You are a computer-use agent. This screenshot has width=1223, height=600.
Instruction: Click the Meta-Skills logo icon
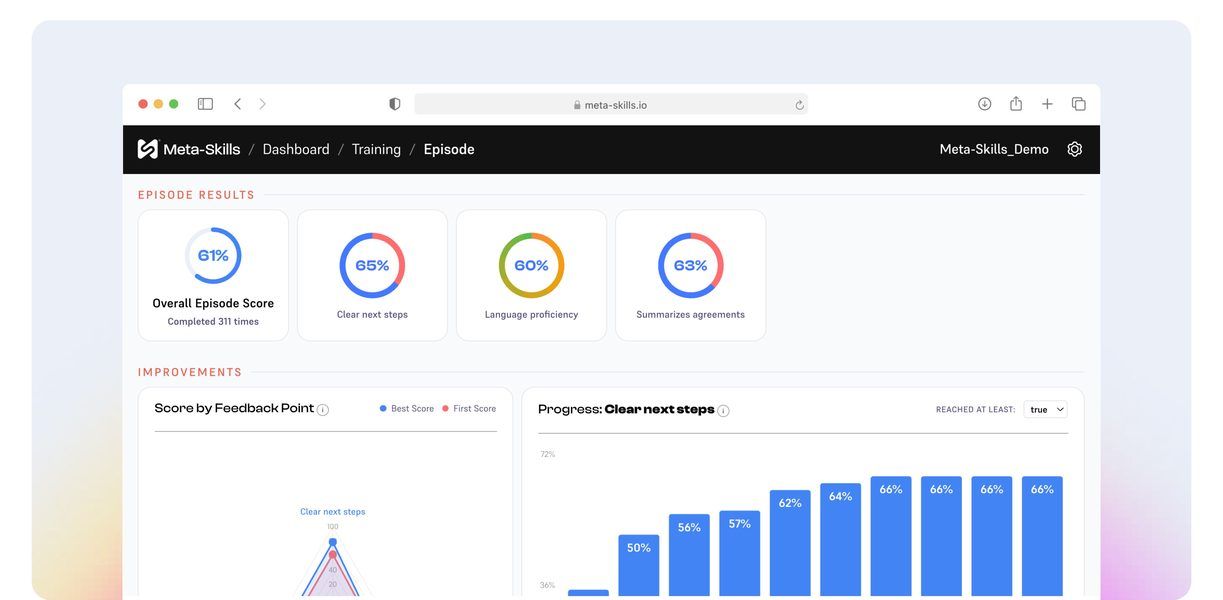coord(148,149)
